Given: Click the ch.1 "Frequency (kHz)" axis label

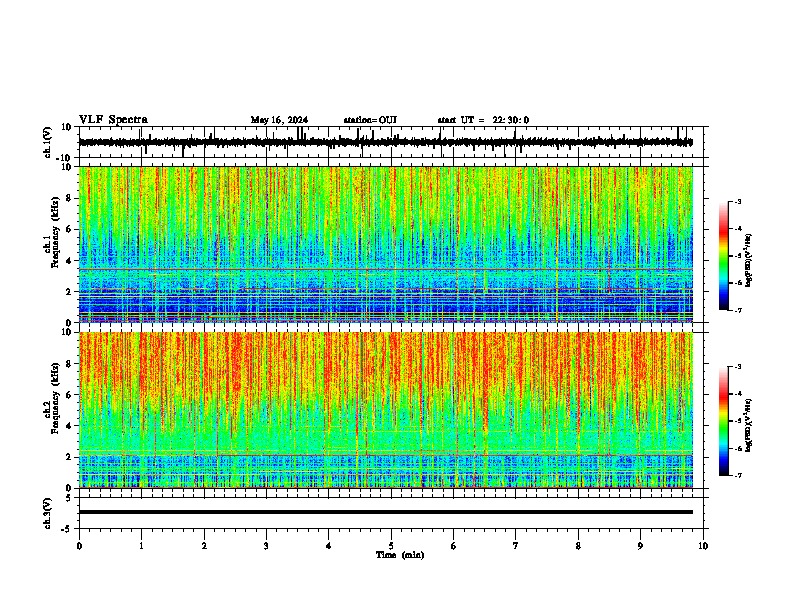Looking at the screenshot, I should [55, 233].
